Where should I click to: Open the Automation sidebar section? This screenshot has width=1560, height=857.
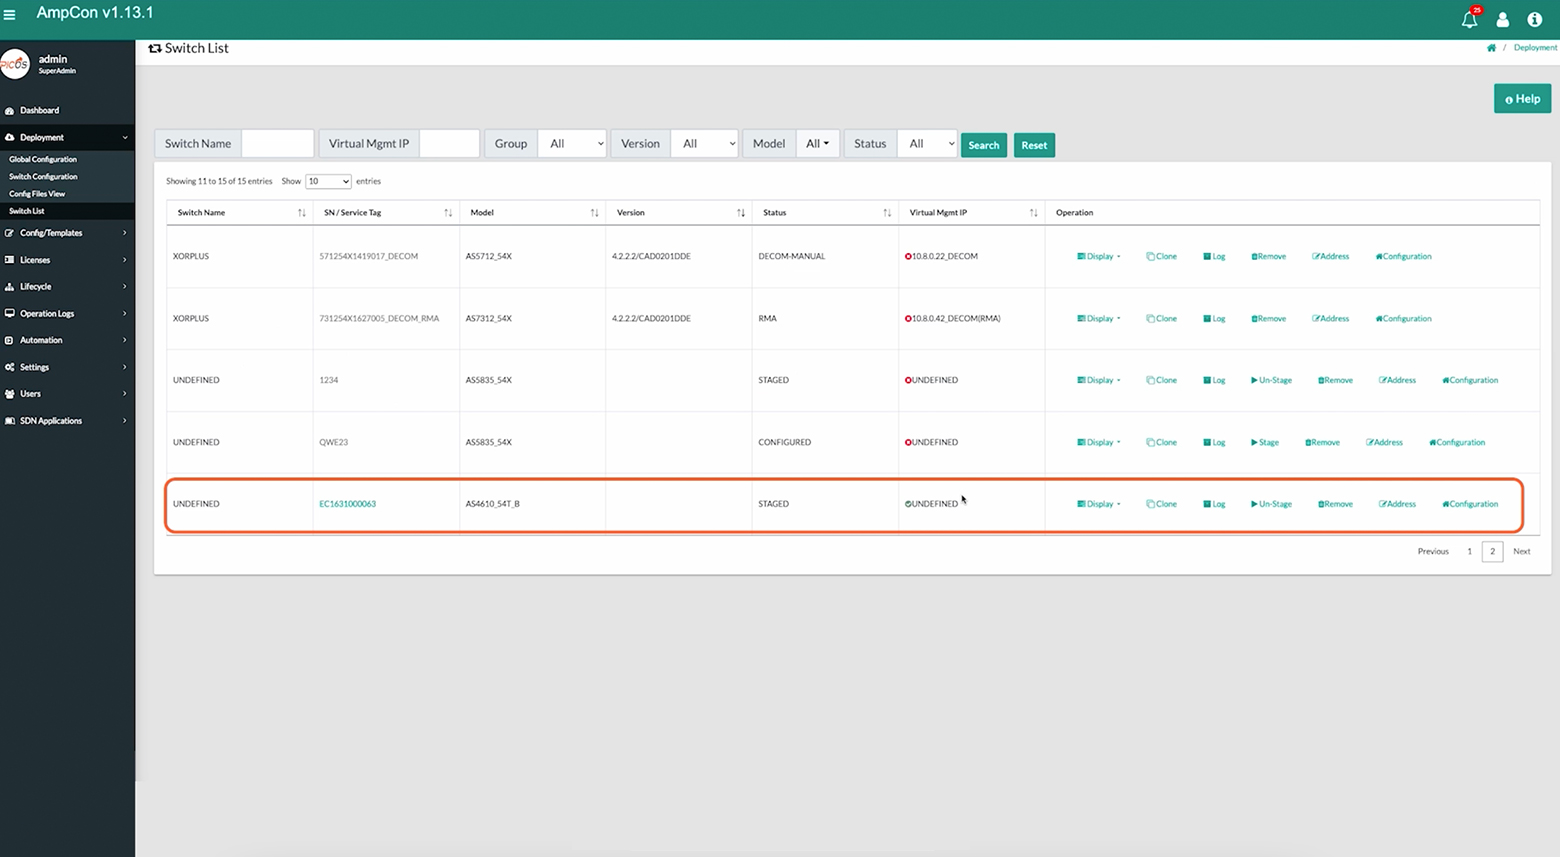40,340
